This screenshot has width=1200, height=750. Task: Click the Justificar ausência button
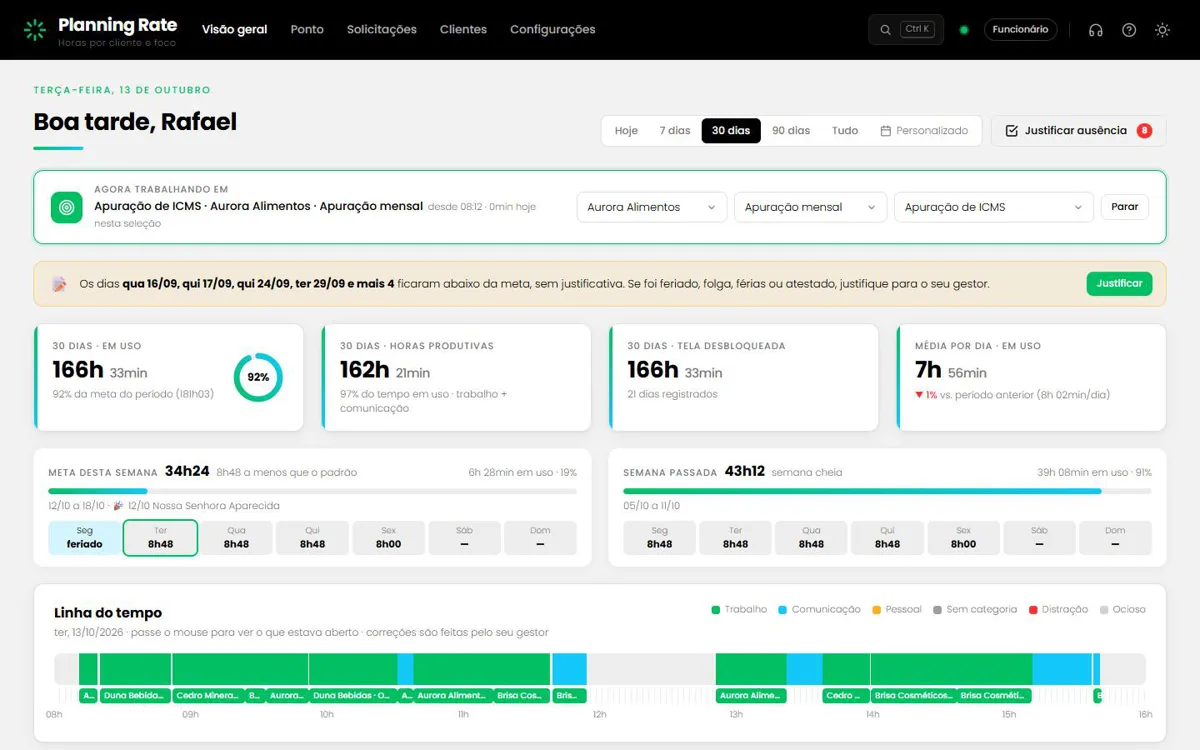[1078, 131]
